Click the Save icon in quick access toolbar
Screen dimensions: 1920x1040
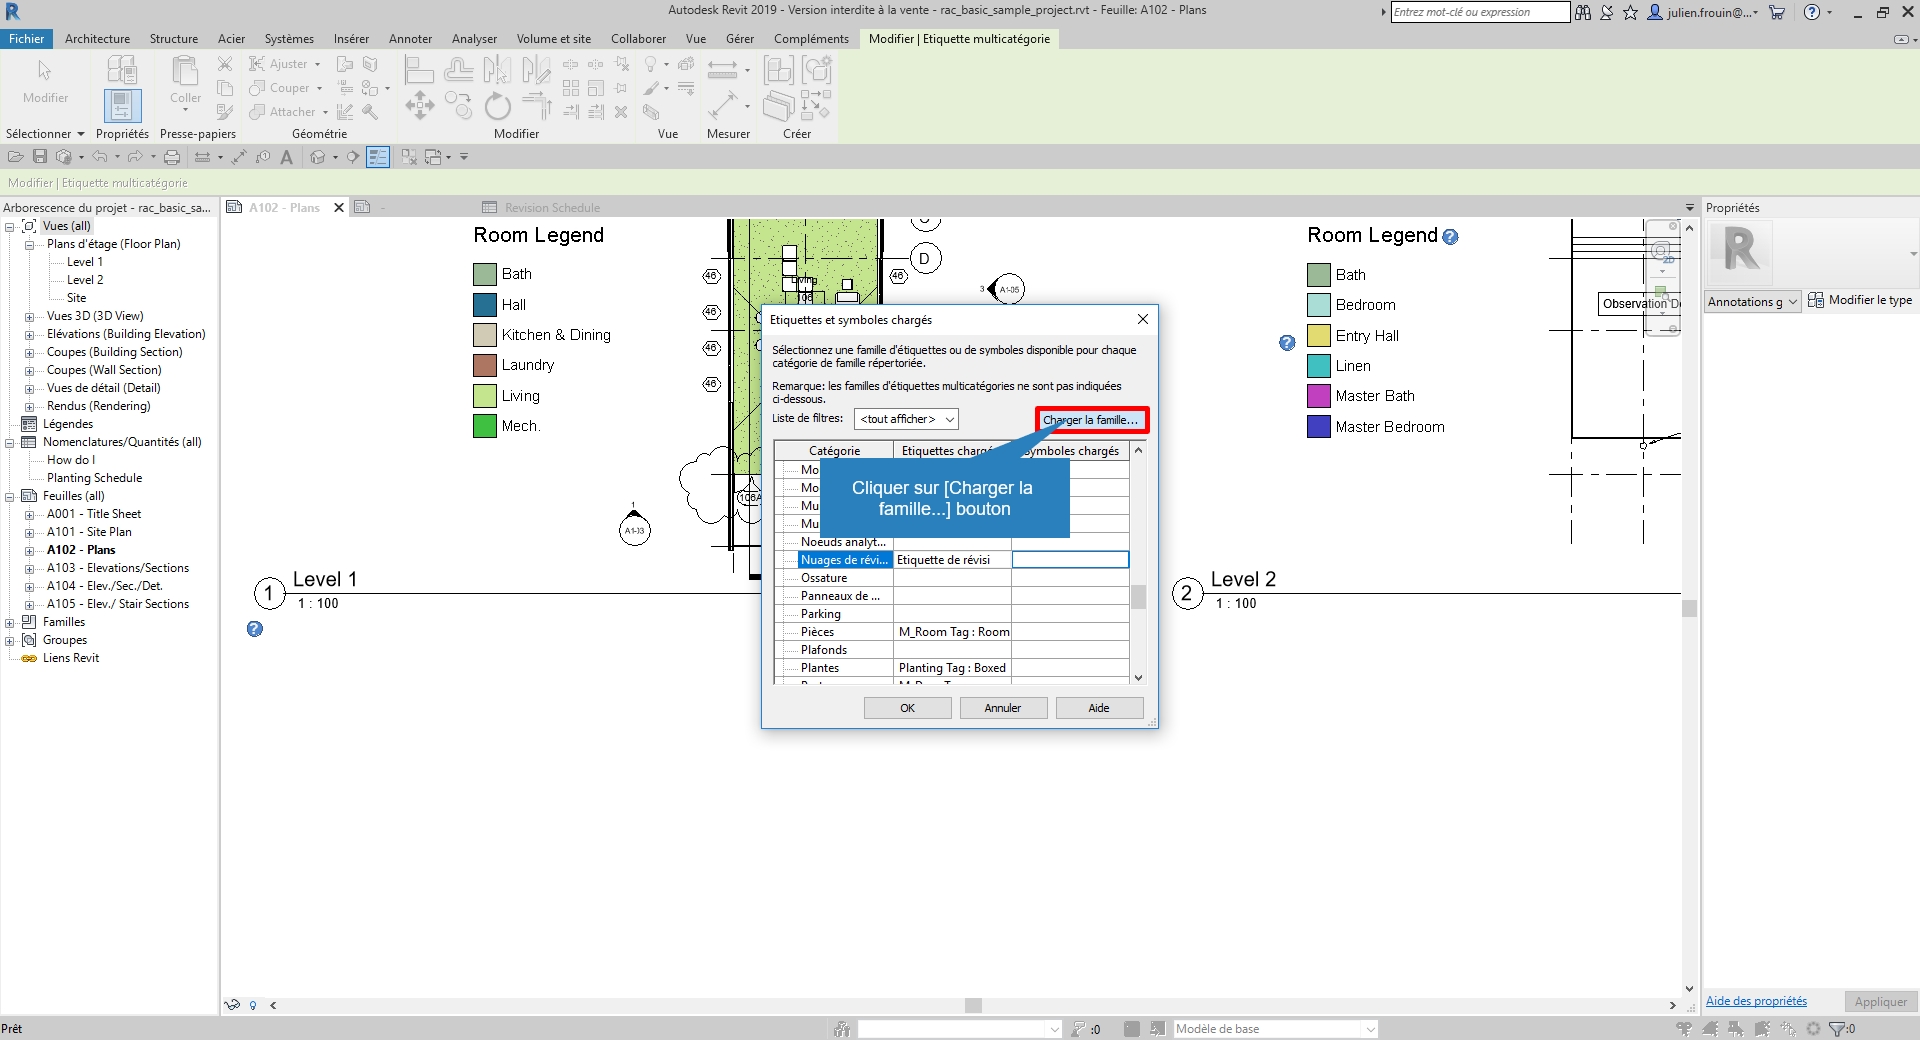coord(40,157)
